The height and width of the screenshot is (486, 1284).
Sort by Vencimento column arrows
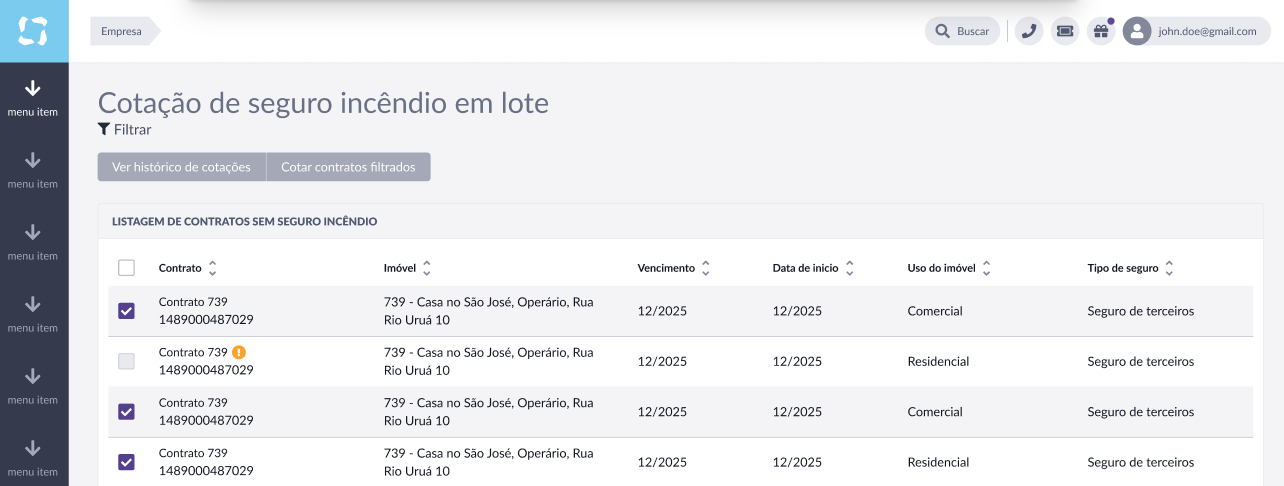705,268
